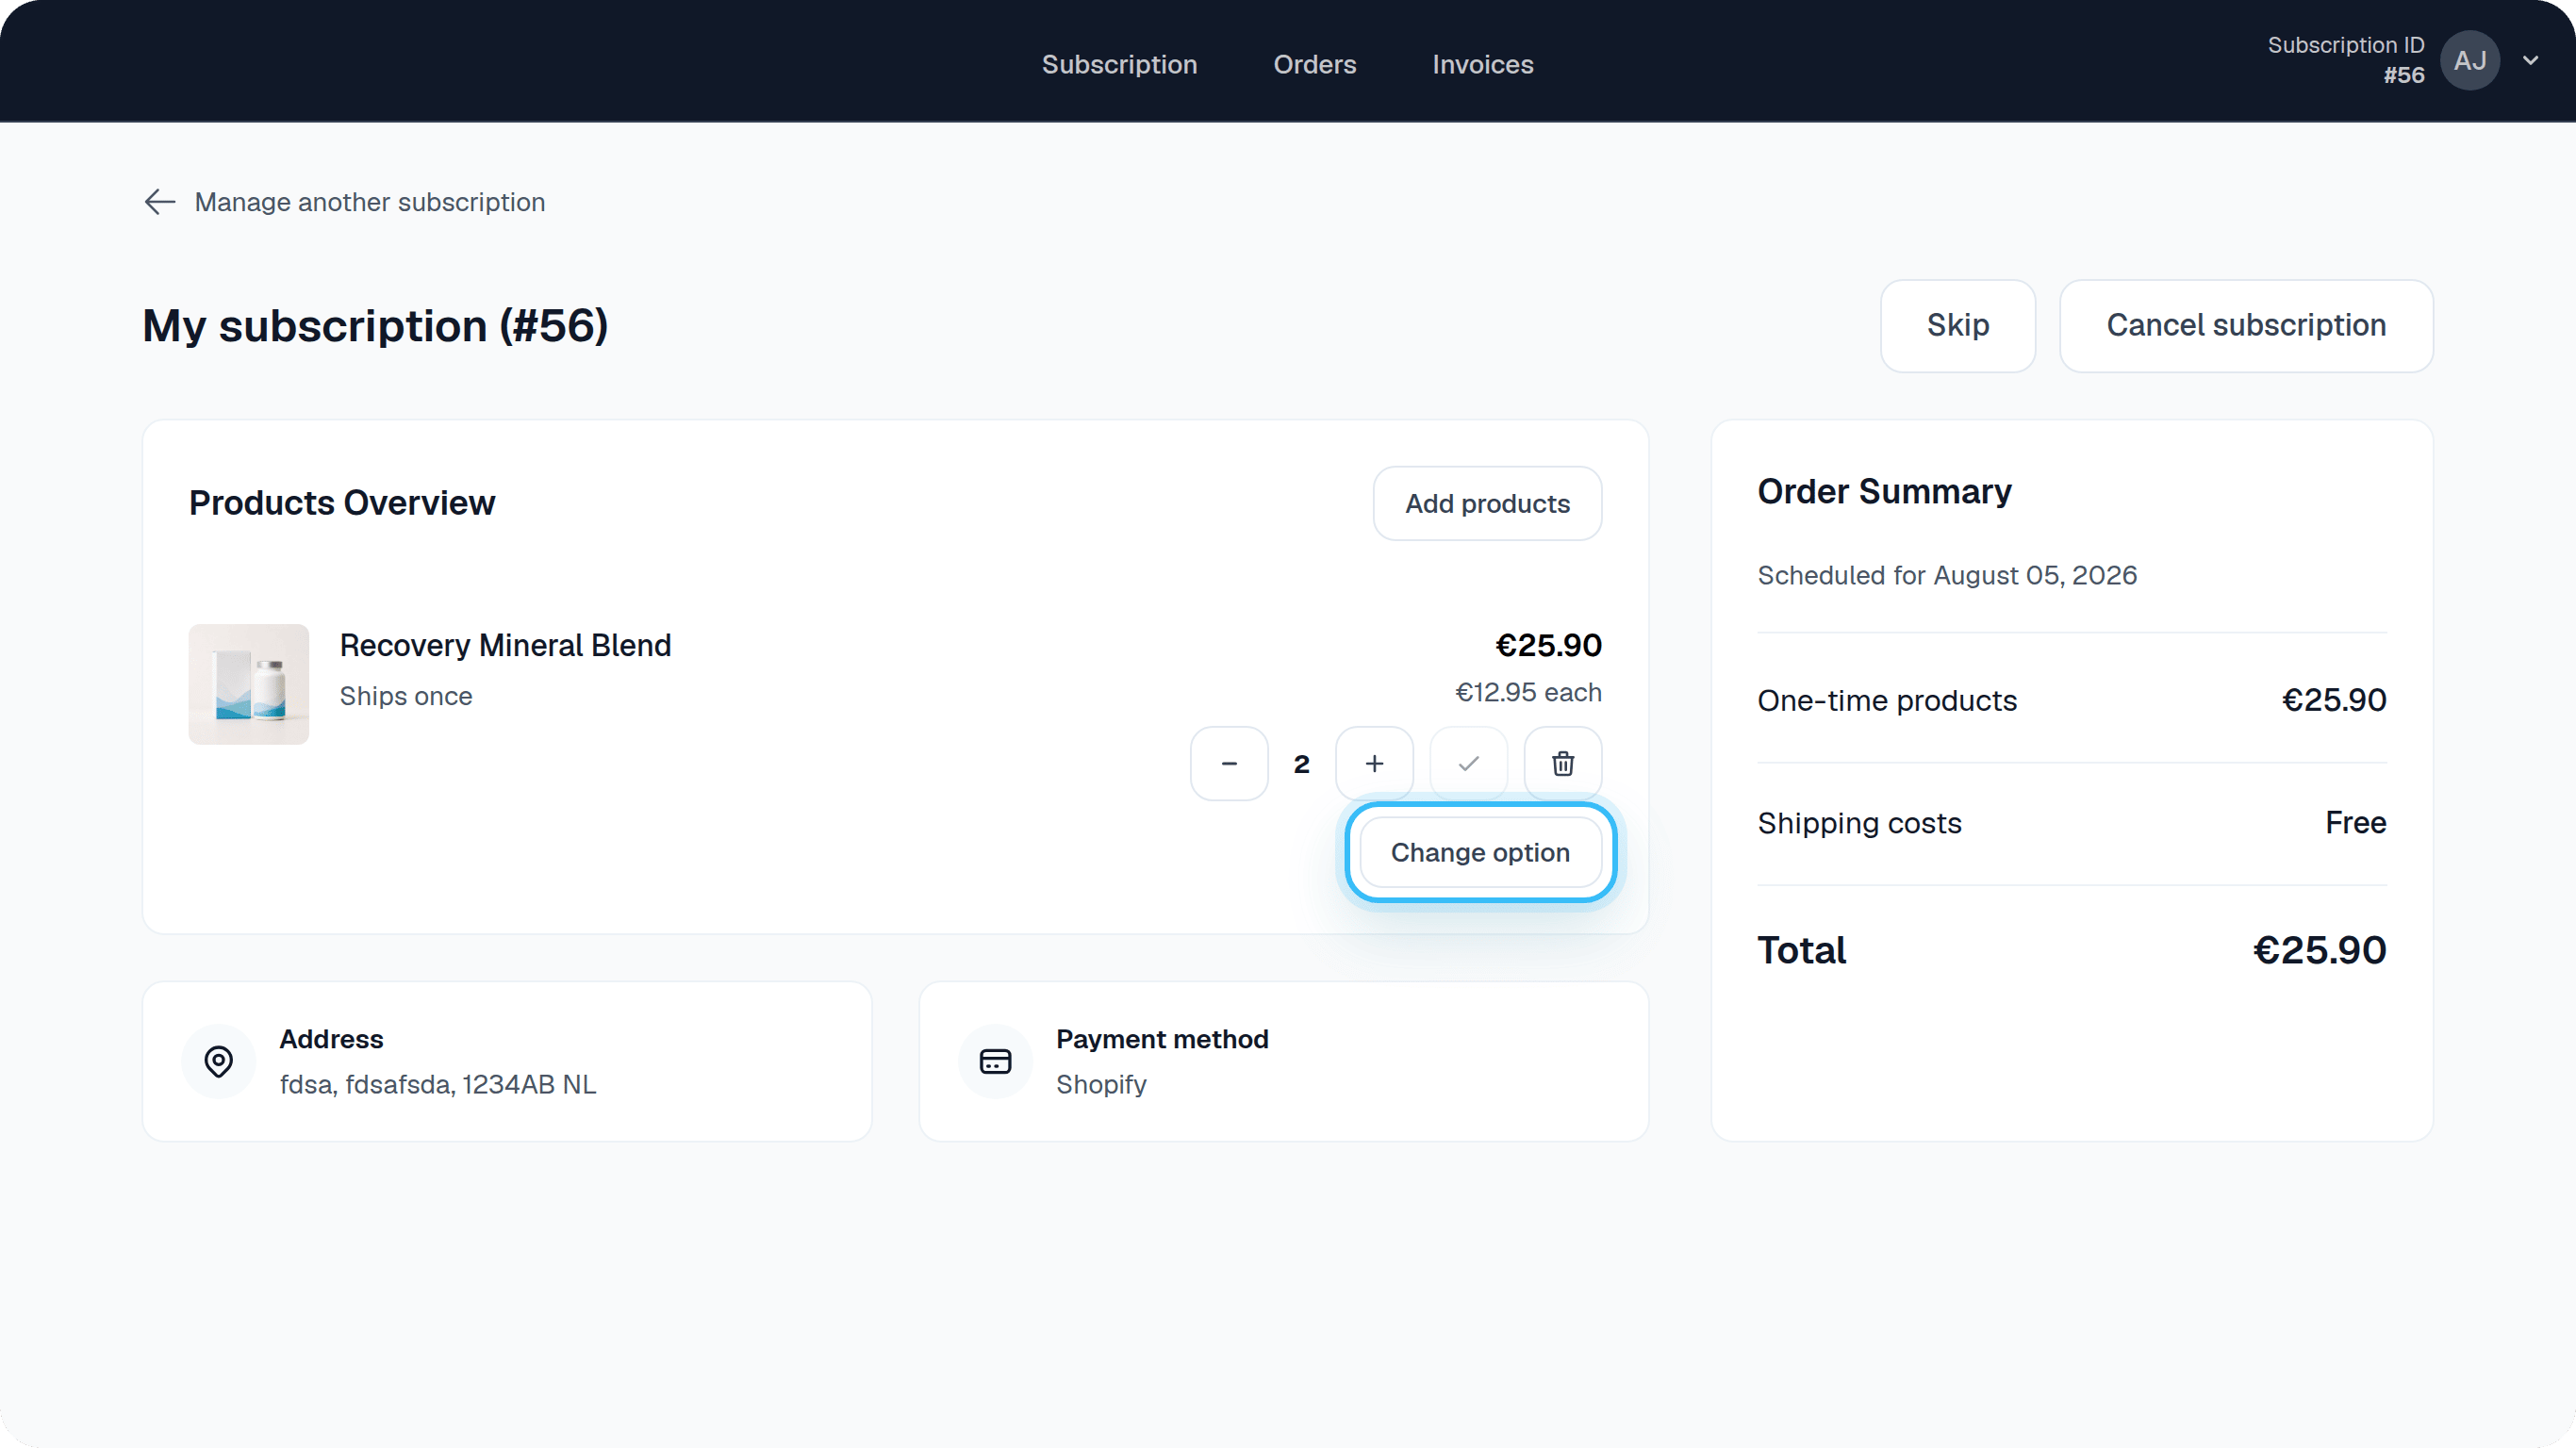Click the Payment method card icon
Image resolution: width=2576 pixels, height=1448 pixels.
(995, 1061)
